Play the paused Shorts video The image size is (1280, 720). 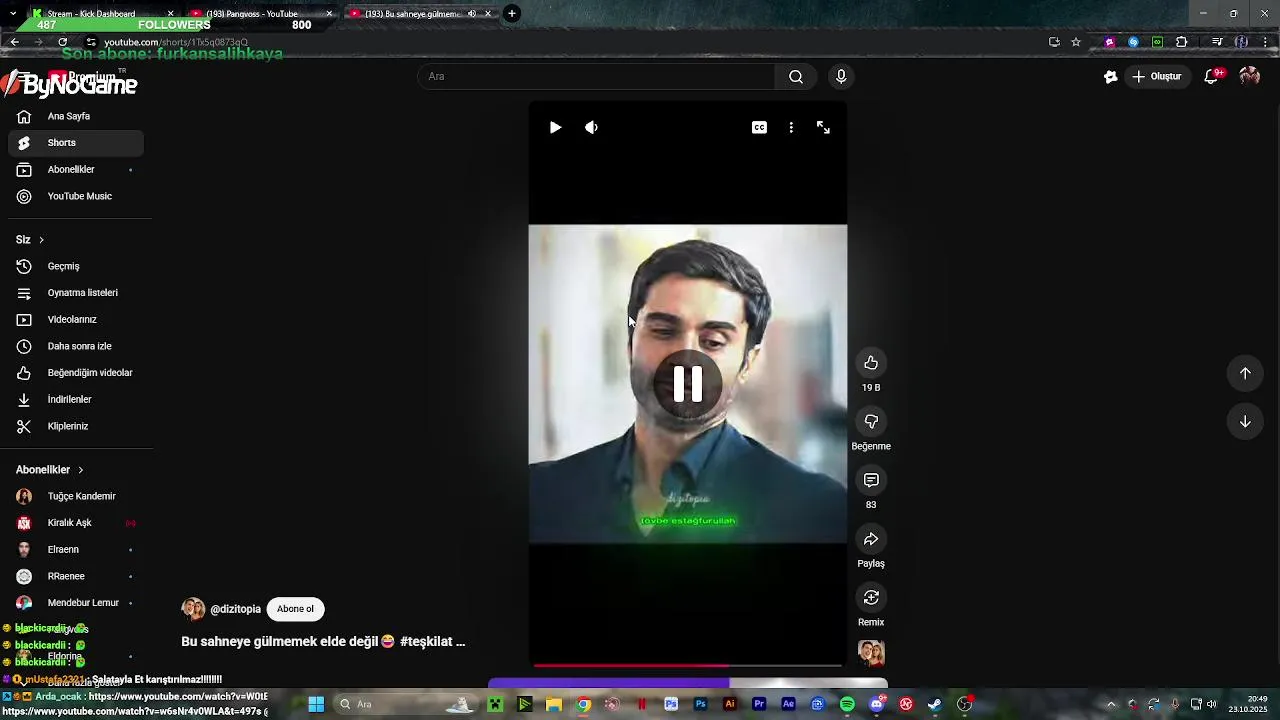click(x=555, y=127)
